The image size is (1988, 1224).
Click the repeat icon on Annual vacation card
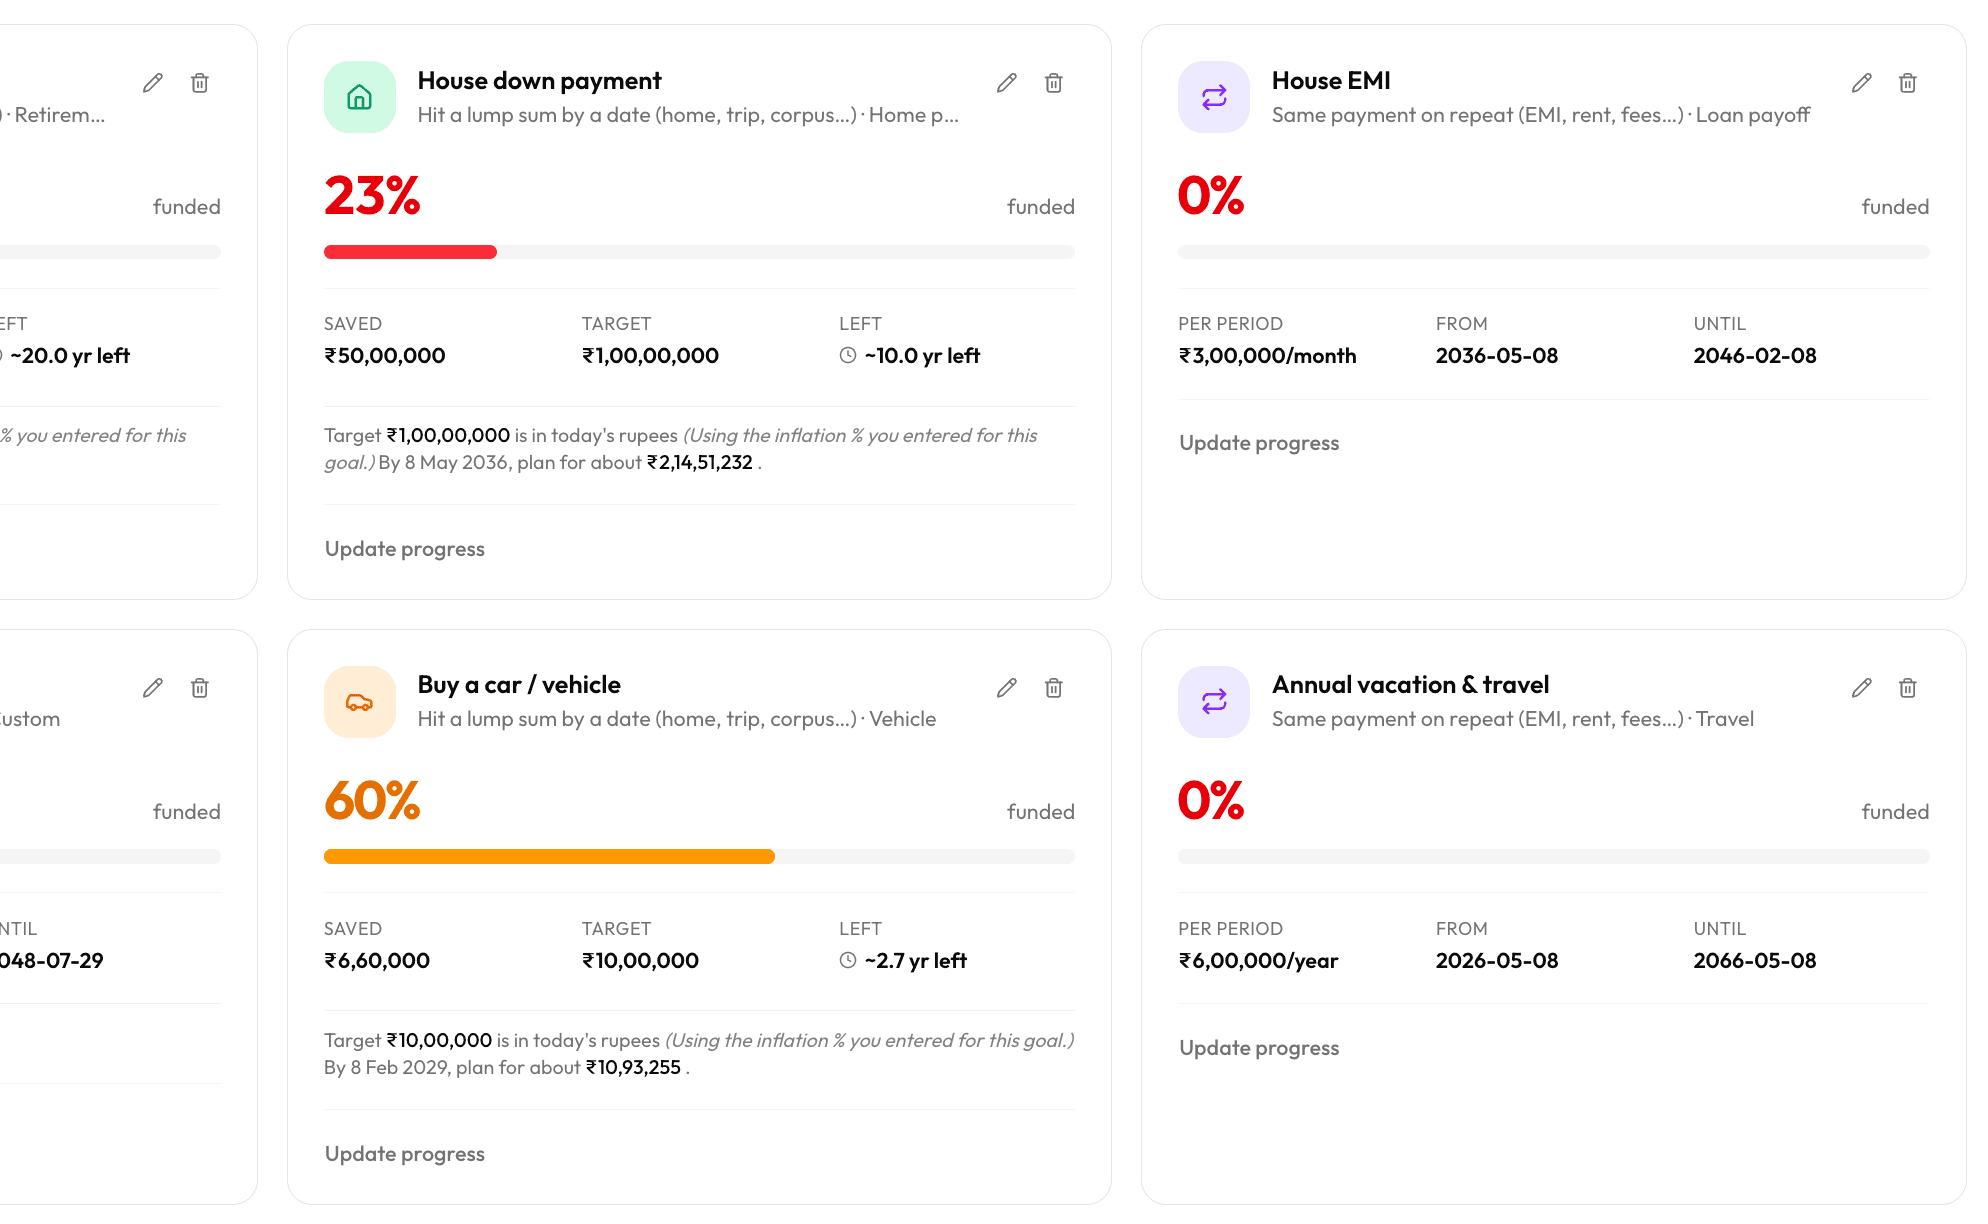pyautogui.click(x=1214, y=702)
